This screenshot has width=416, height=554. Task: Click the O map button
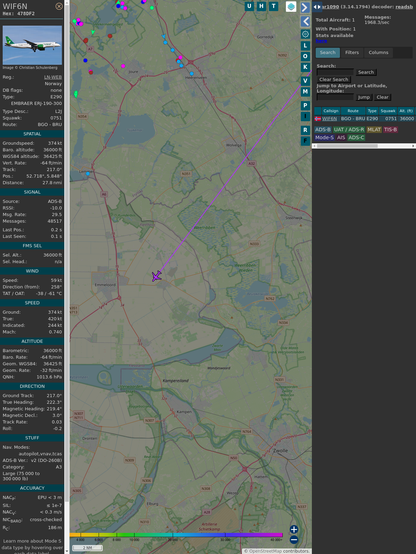pyautogui.click(x=305, y=56)
